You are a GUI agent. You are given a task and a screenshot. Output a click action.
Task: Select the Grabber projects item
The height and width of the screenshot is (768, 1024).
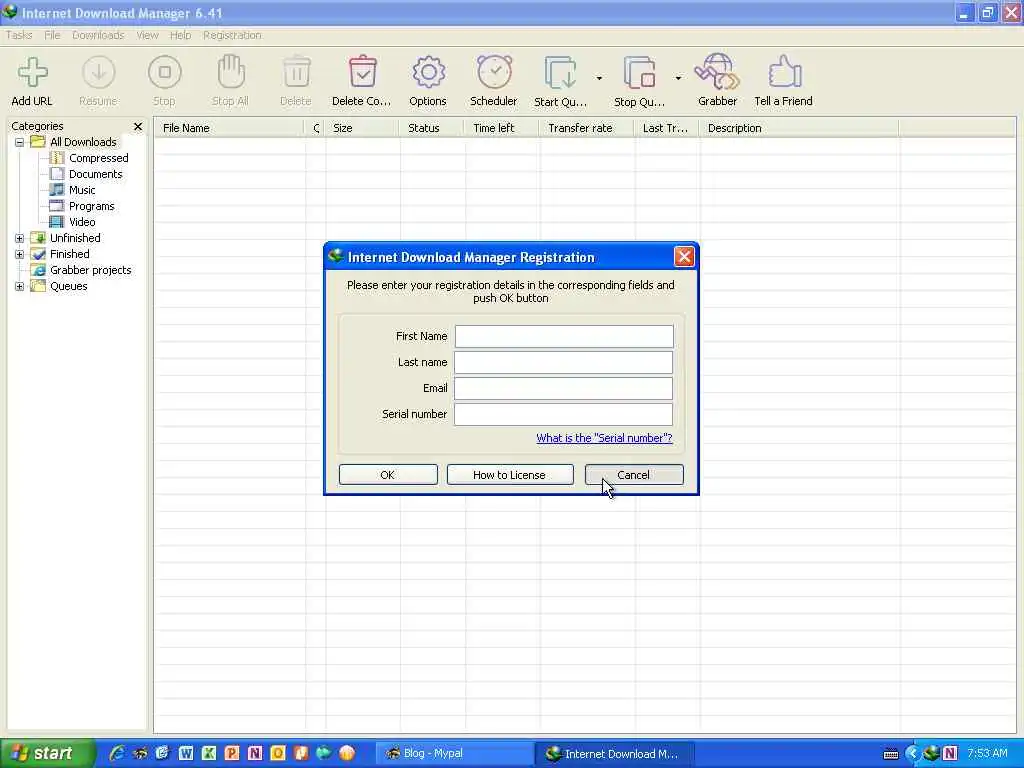click(90, 270)
